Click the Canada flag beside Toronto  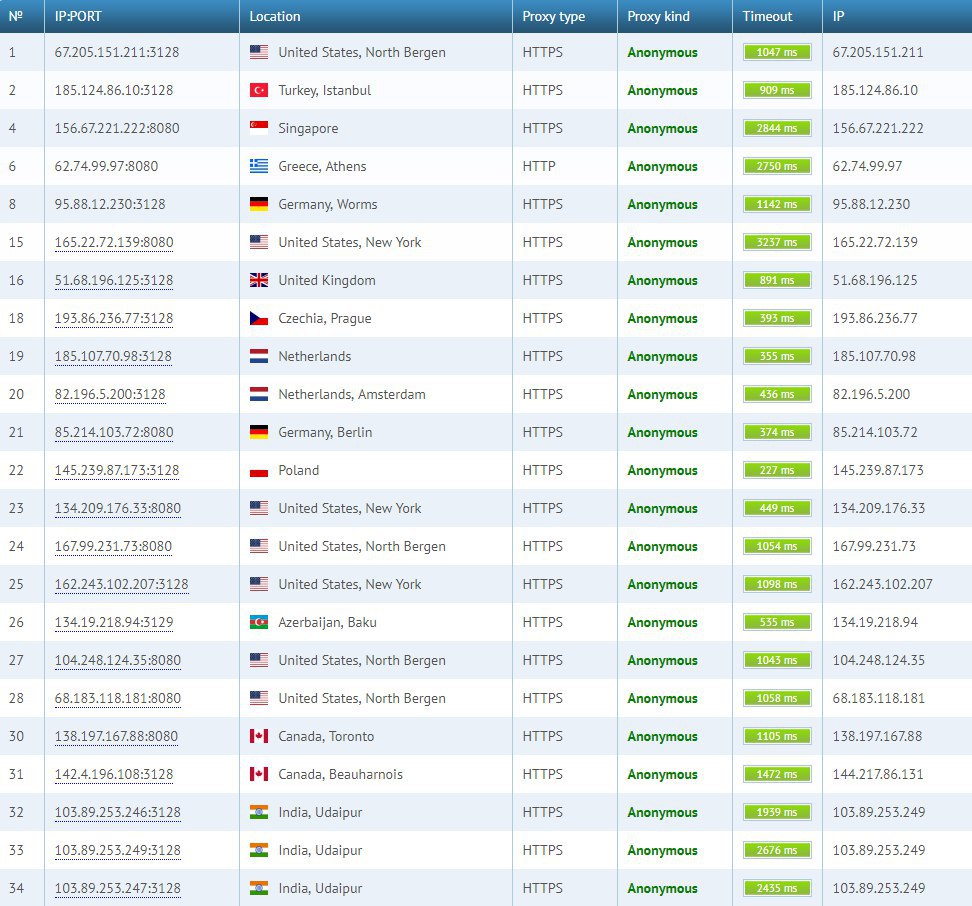click(258, 736)
